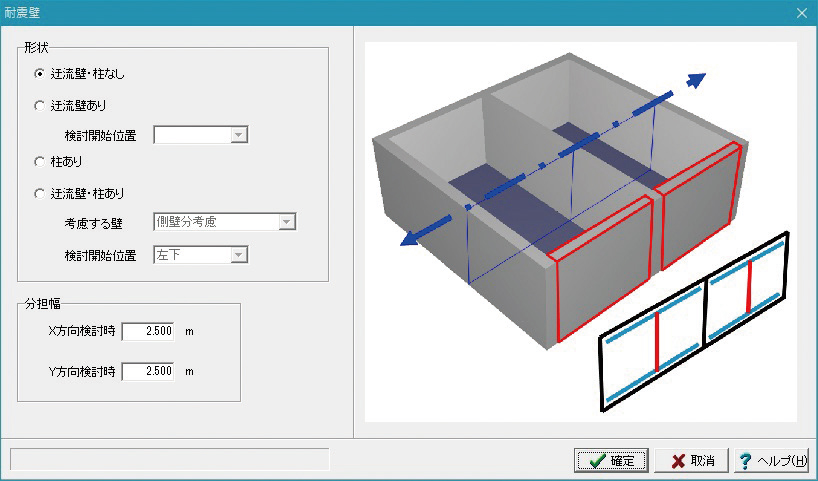This screenshot has height=481, width=818.
Task: Cancel with the 取消 button
Action: point(693,461)
